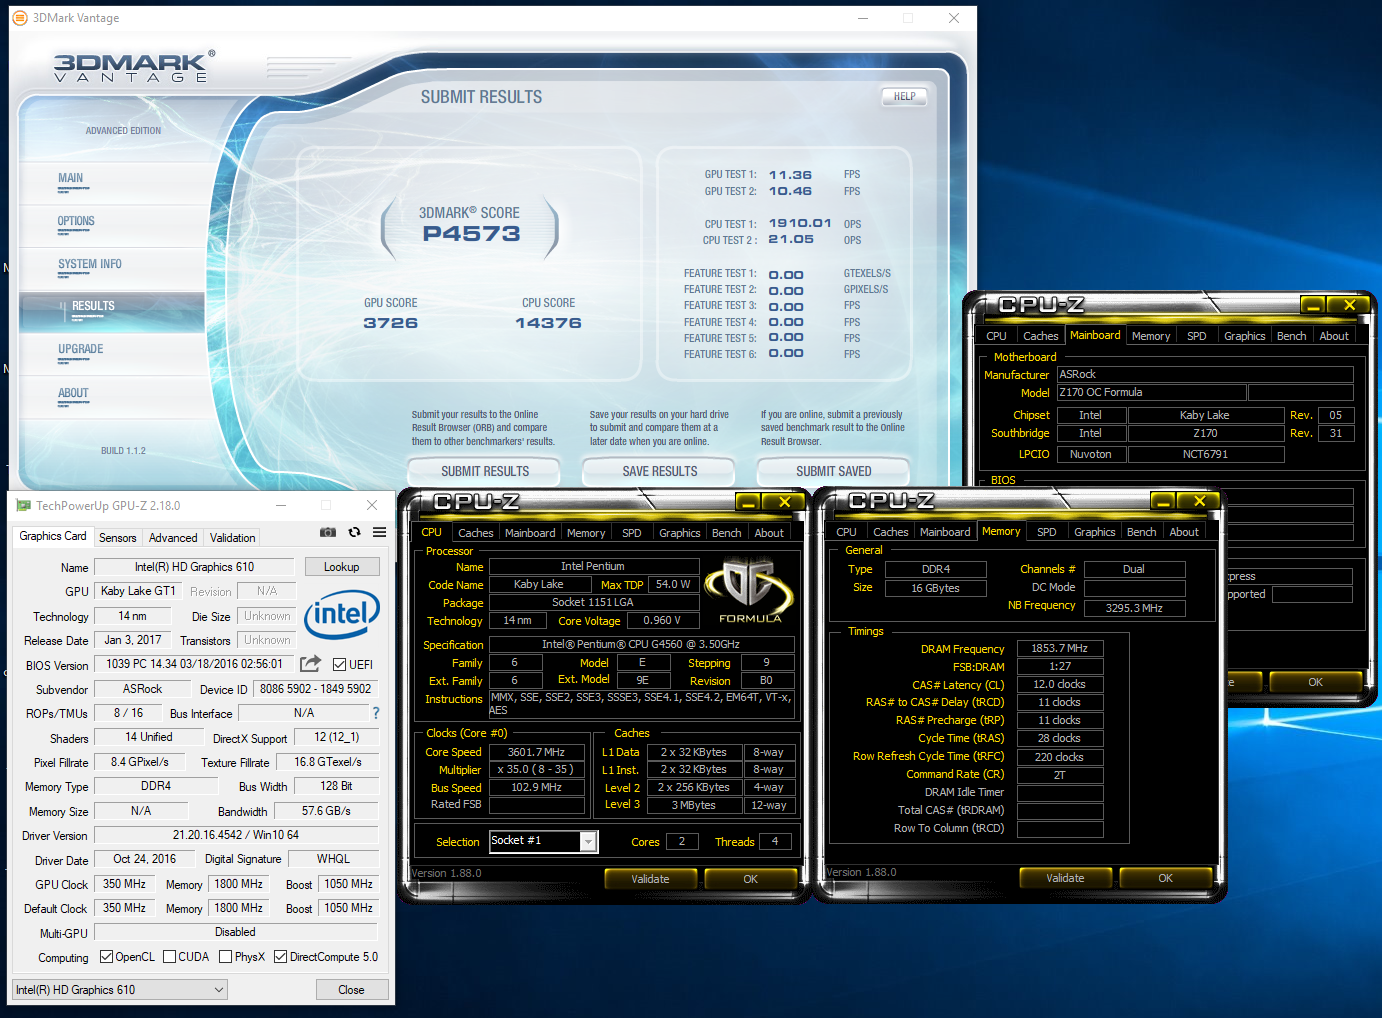Minimize the CPU-Z CPU tab window

(748, 502)
